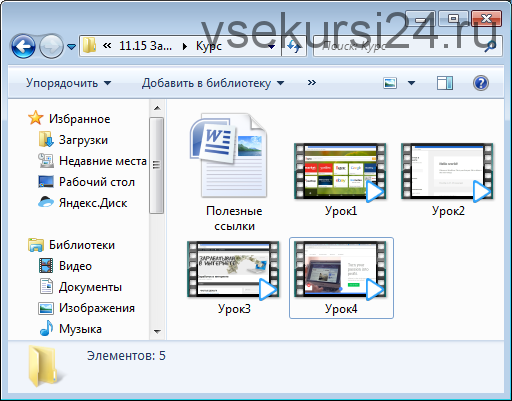
Task: Click the Курс breadcrumb in address bar
Action: (209, 46)
